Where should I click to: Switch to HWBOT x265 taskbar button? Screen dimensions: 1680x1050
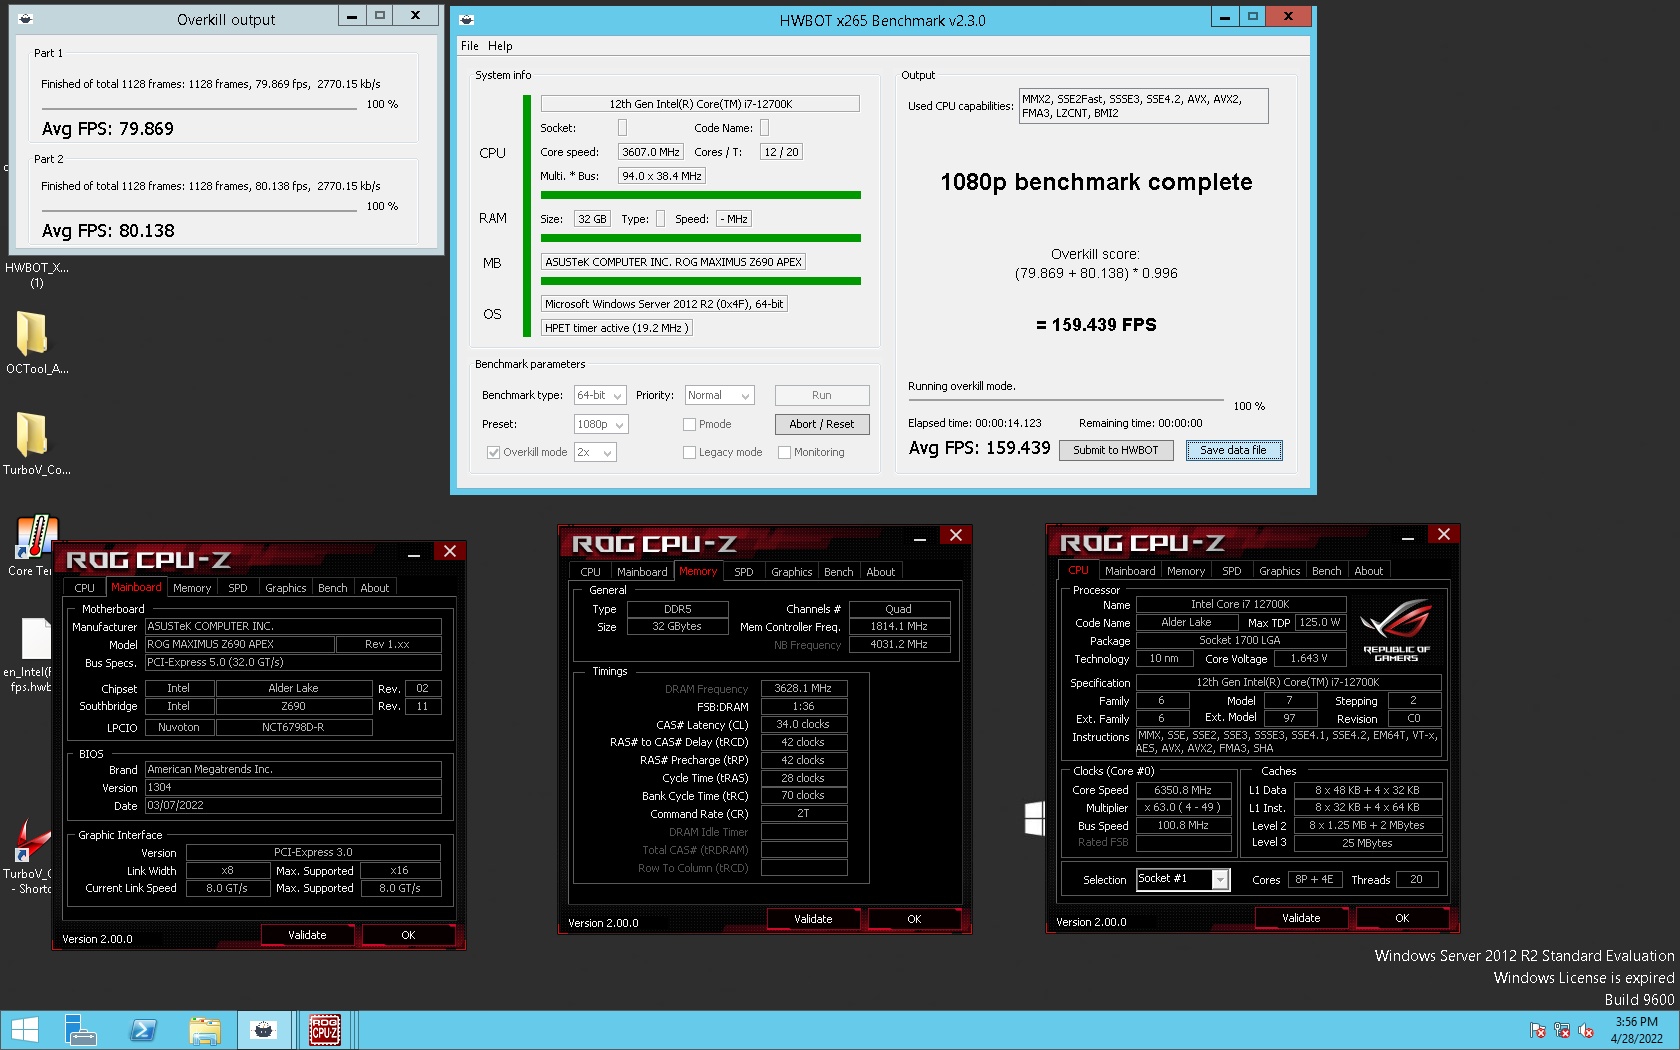point(264,1030)
